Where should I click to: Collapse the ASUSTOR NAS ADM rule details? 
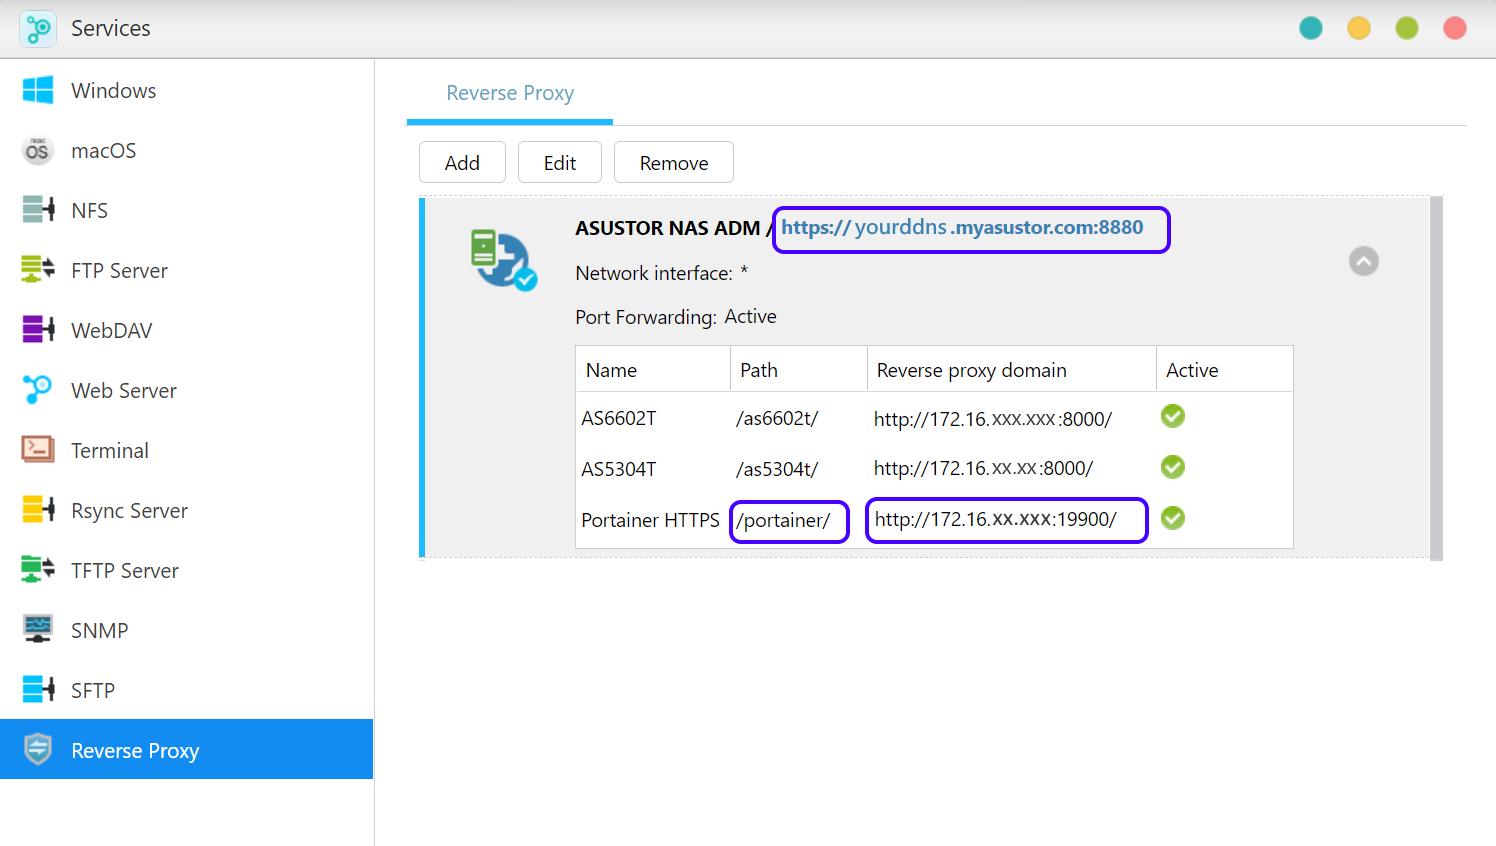point(1364,261)
